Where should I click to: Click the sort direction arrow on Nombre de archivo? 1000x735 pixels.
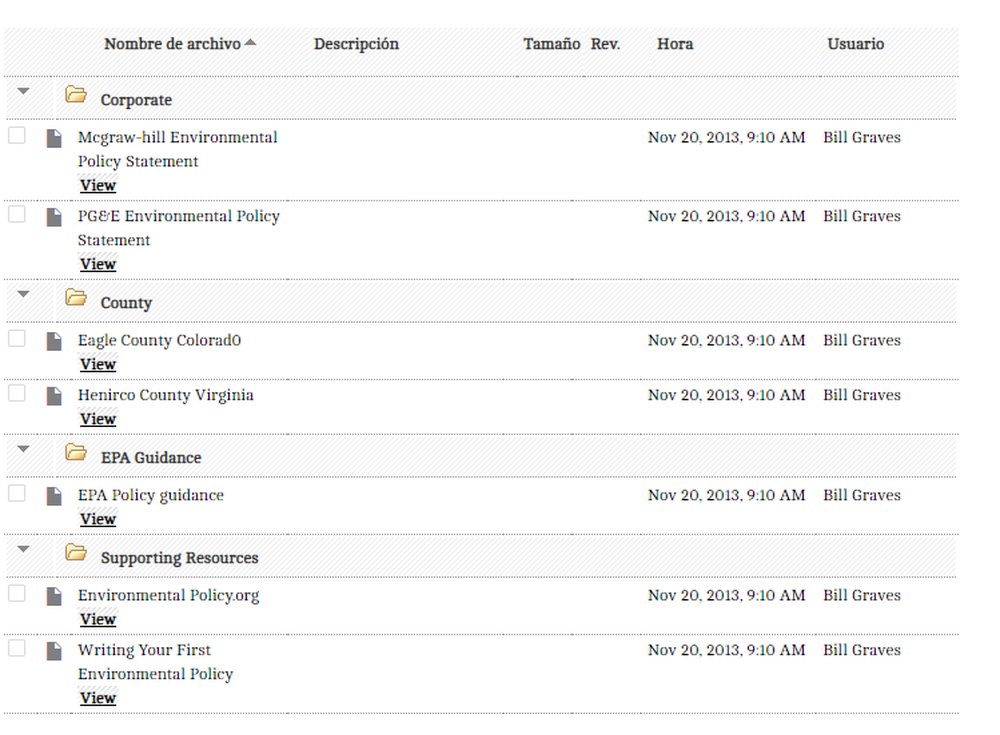pos(250,40)
